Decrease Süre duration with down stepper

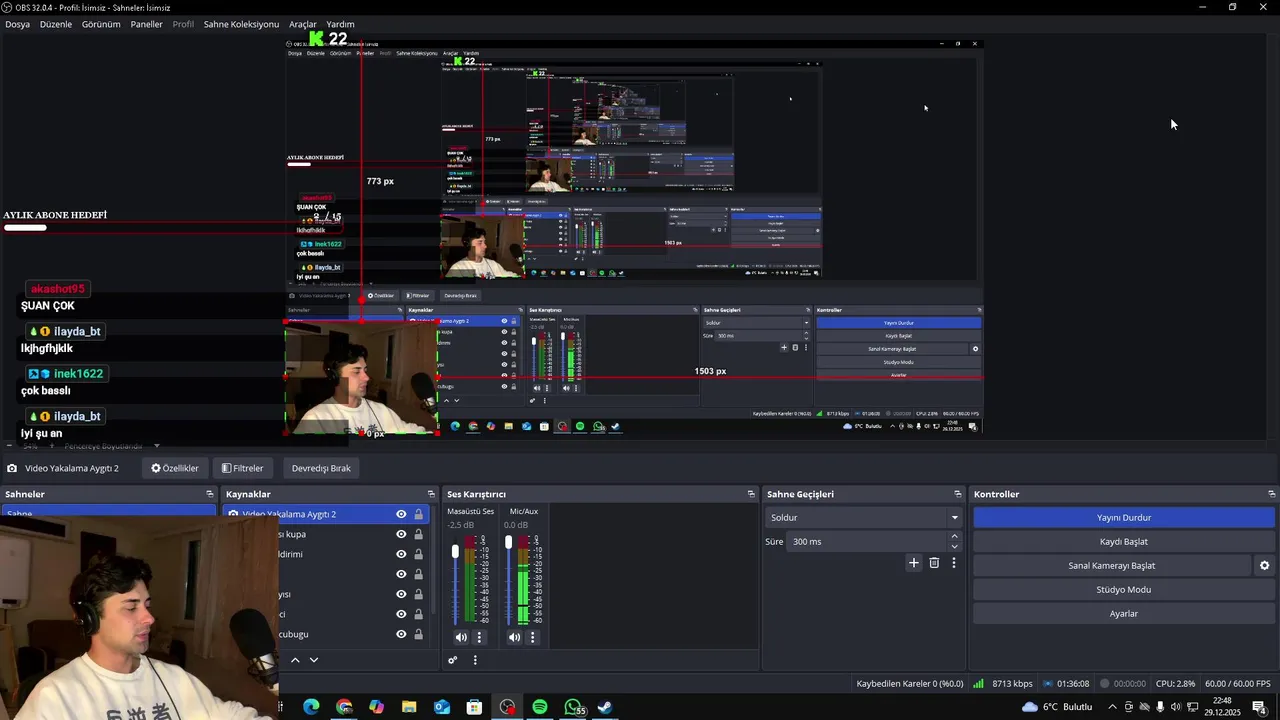[x=954, y=547]
